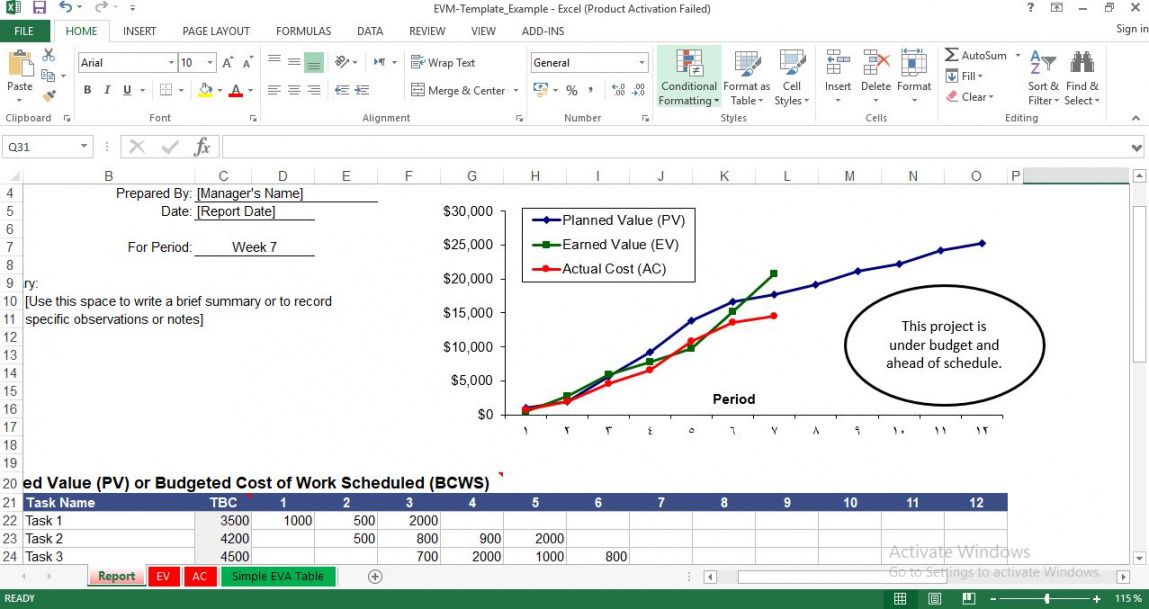Apply cell borders
This screenshot has width=1149, height=609.
166,90
